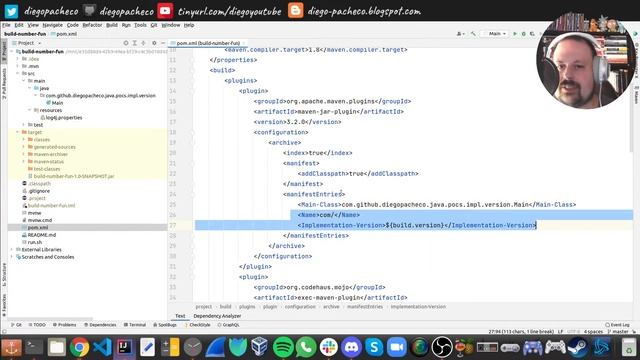Open the terminal app in the dock

point(34,347)
